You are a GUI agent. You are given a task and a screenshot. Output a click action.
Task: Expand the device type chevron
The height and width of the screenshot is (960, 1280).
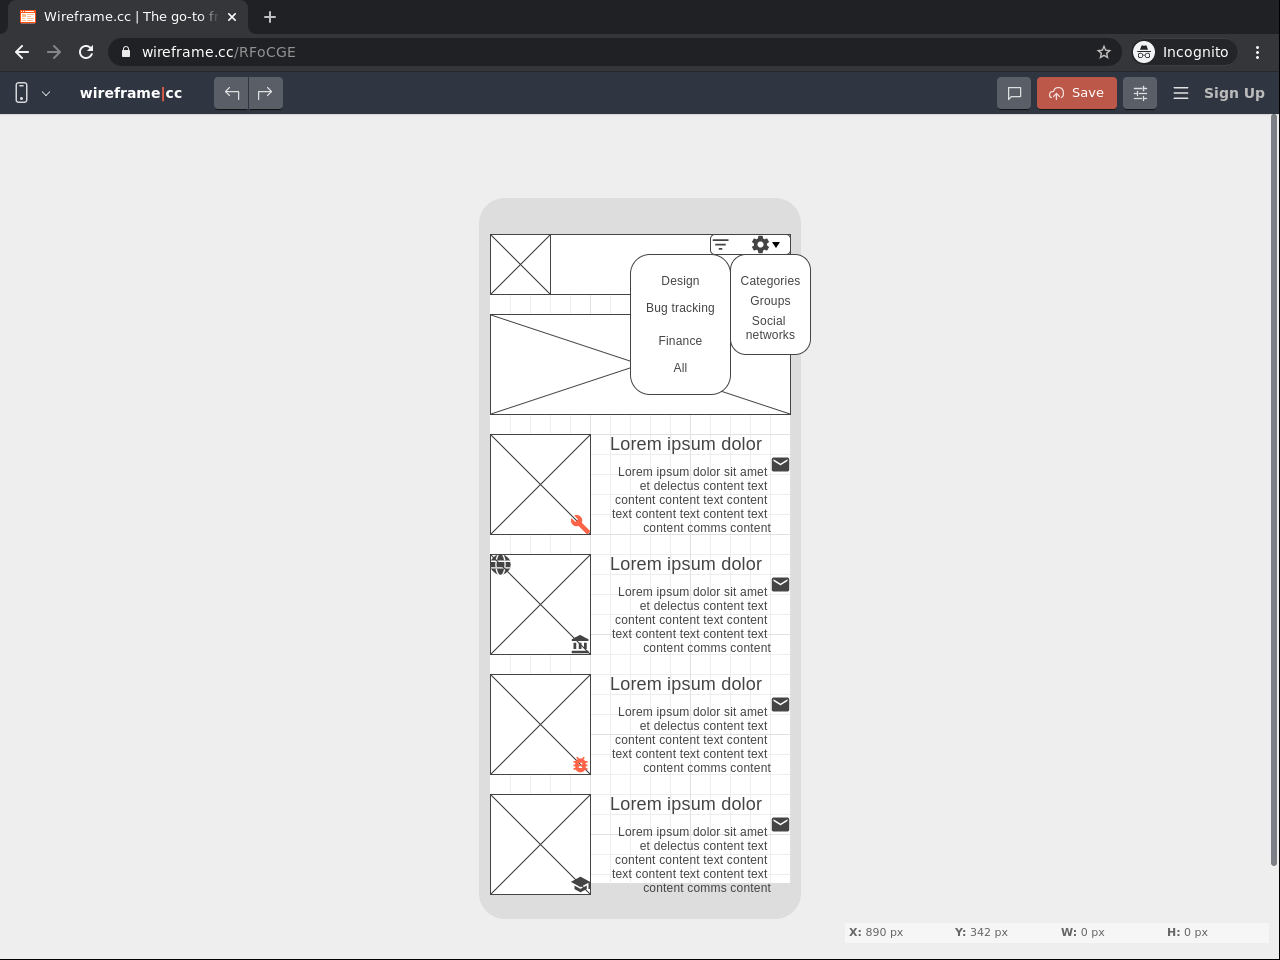pos(46,93)
